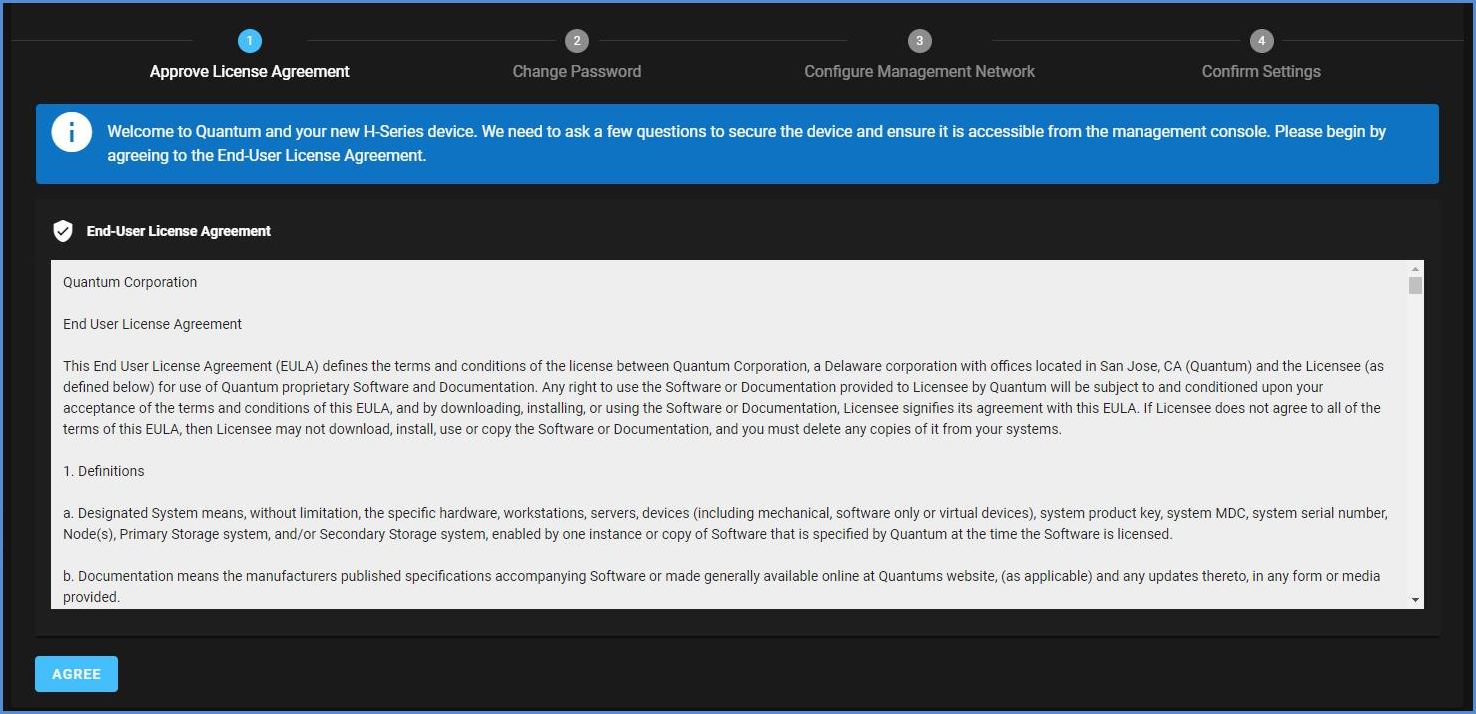The image size is (1476, 714).
Task: Click the step 2 circle indicator
Action: coord(576,41)
